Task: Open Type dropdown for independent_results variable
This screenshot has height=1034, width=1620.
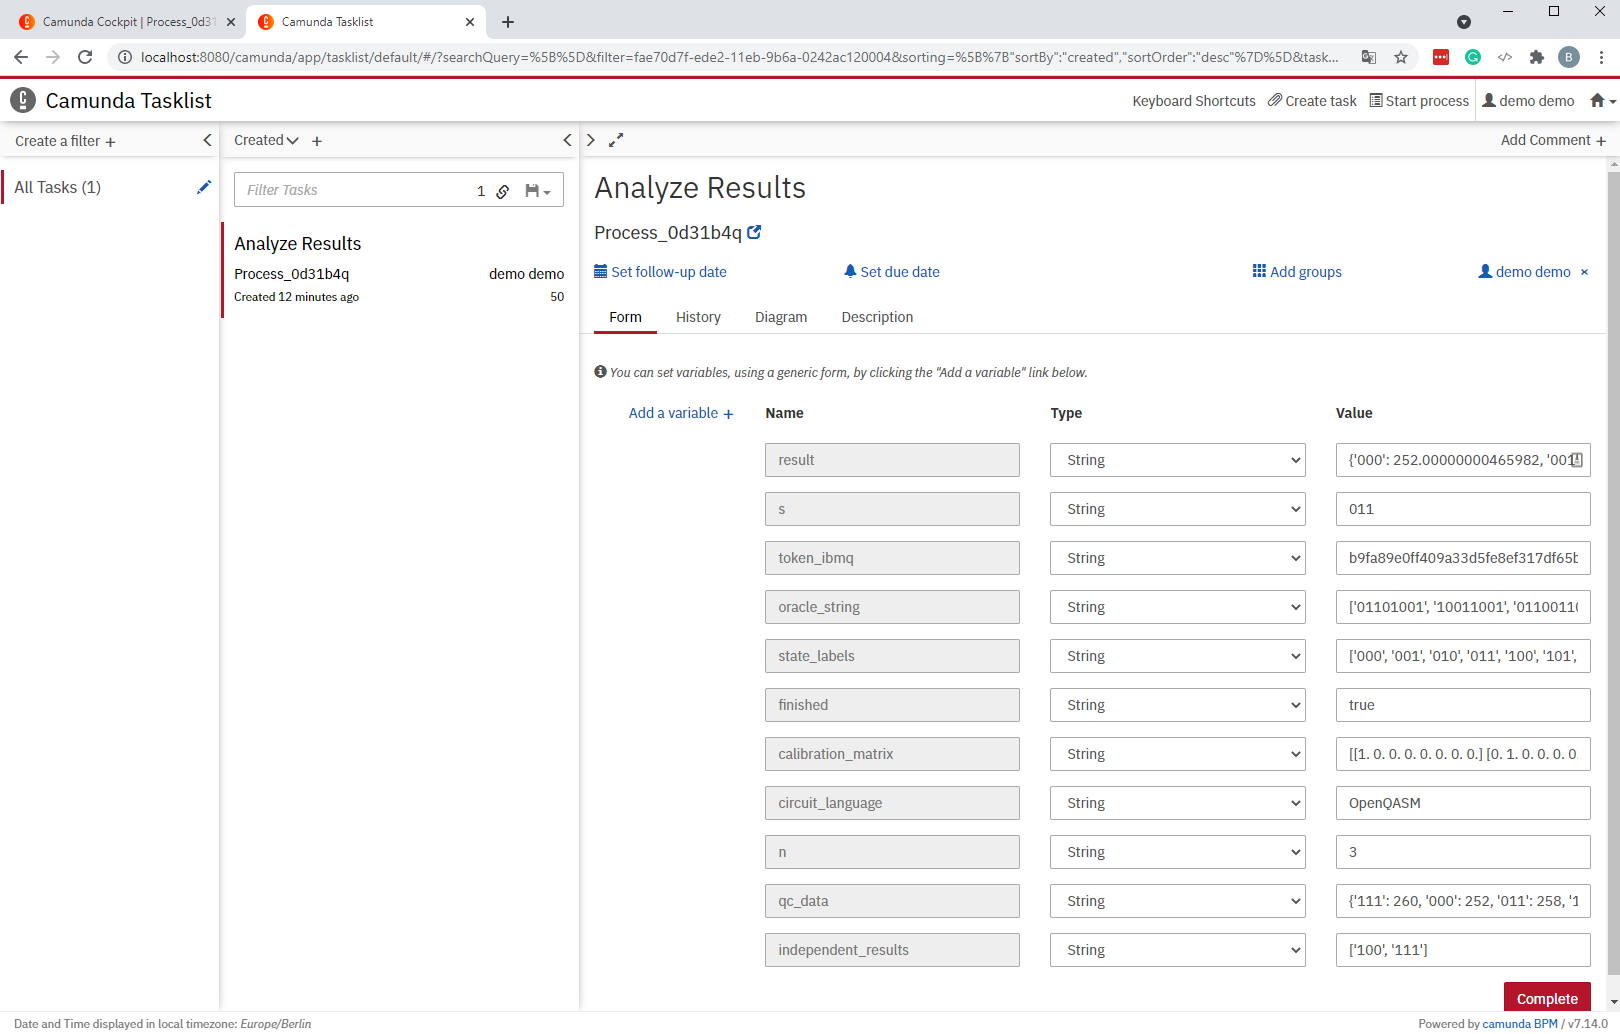Action: [x=1177, y=950]
